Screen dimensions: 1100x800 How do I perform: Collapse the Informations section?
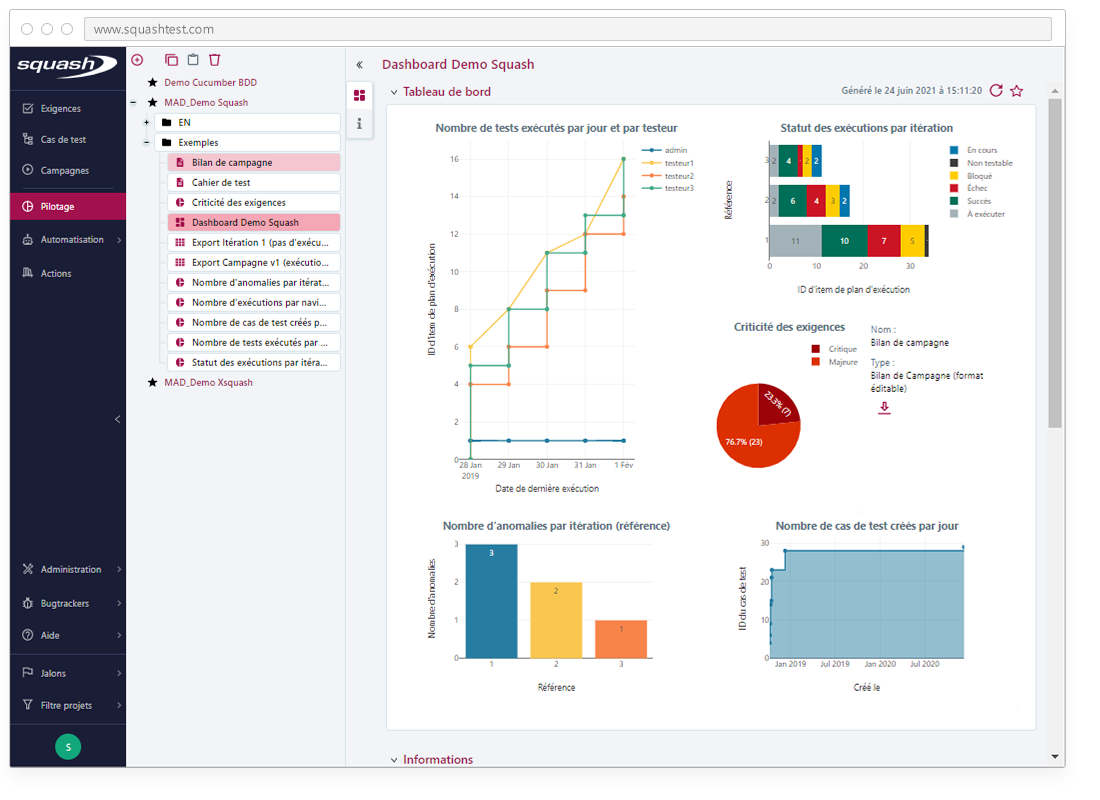(394, 761)
